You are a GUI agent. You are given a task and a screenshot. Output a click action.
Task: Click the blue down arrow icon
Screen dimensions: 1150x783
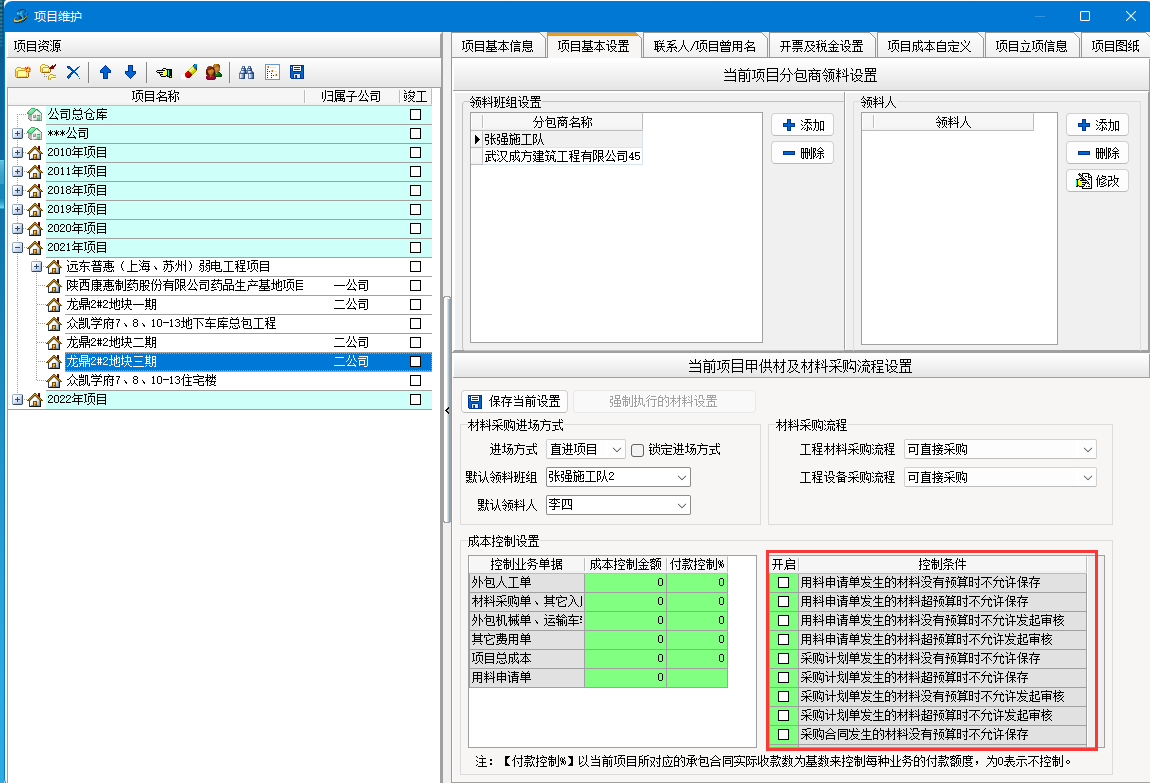130,72
